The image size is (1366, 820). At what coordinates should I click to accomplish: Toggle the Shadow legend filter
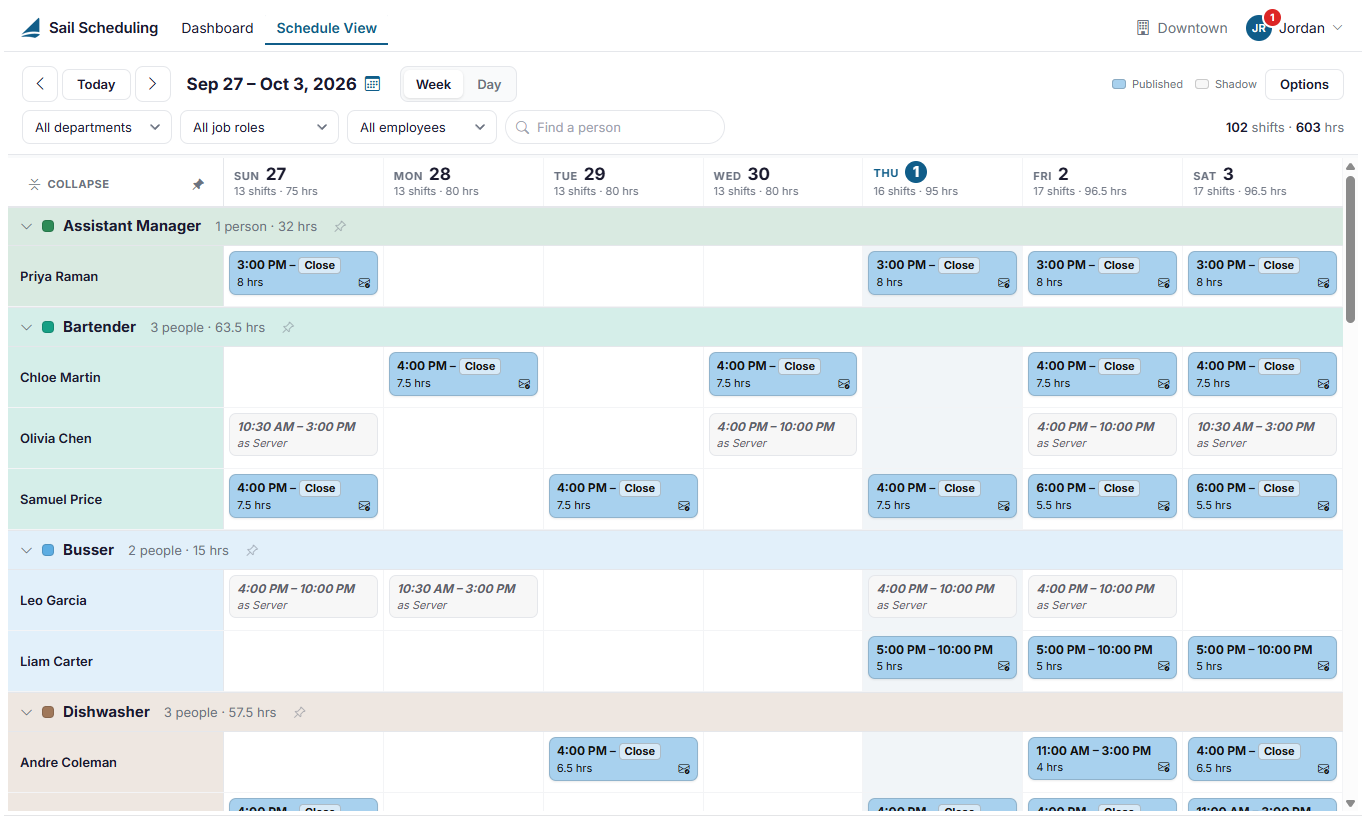(1226, 84)
